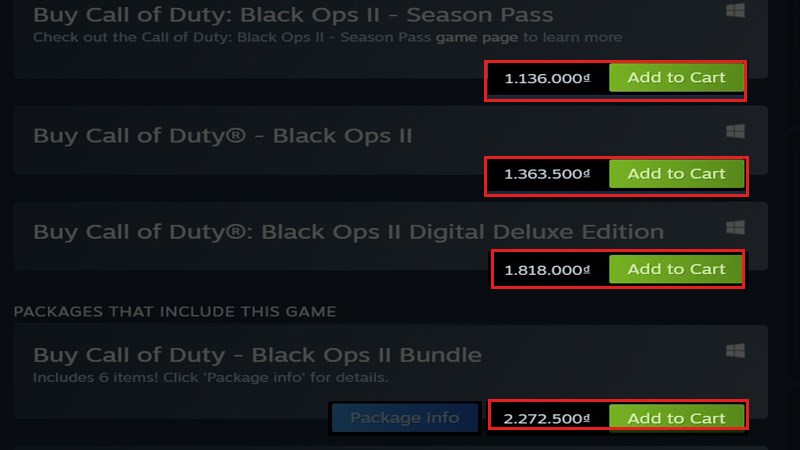
Task: Click the 1.136.000₫ price label
Action: tap(546, 78)
